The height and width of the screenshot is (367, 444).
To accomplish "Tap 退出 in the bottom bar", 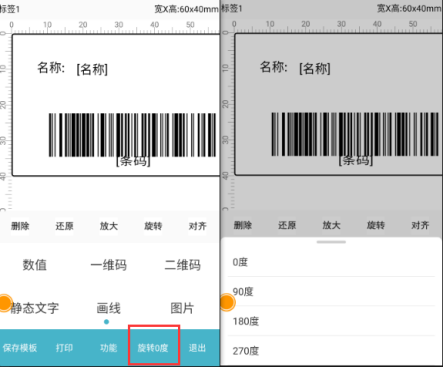I will pos(197,348).
